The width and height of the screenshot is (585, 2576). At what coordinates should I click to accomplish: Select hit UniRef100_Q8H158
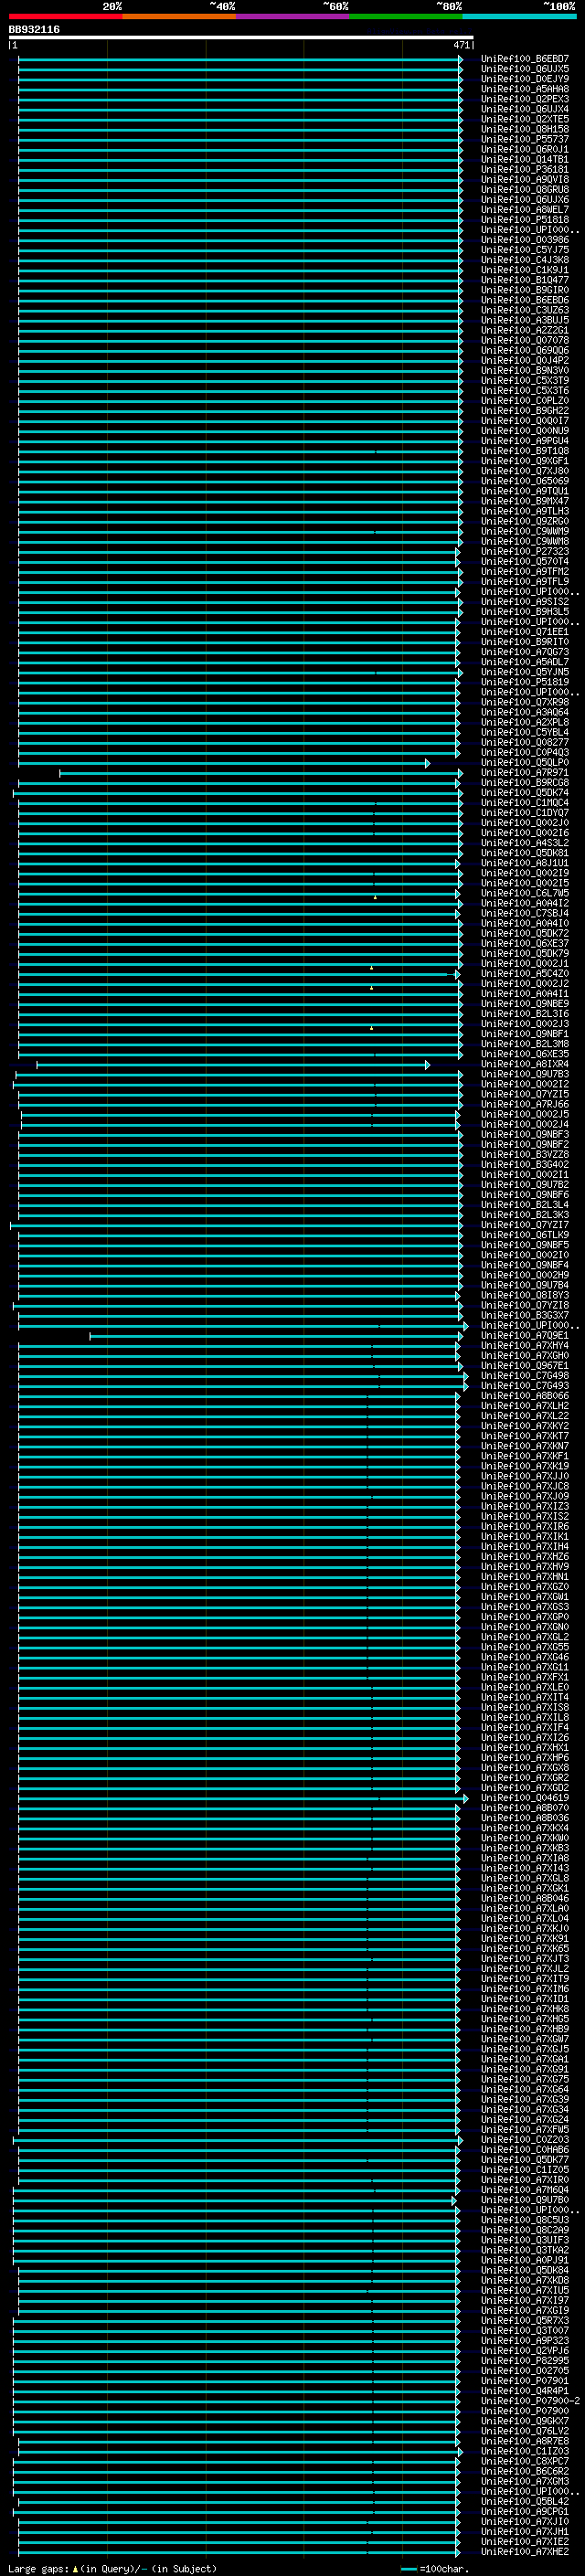tap(525, 129)
